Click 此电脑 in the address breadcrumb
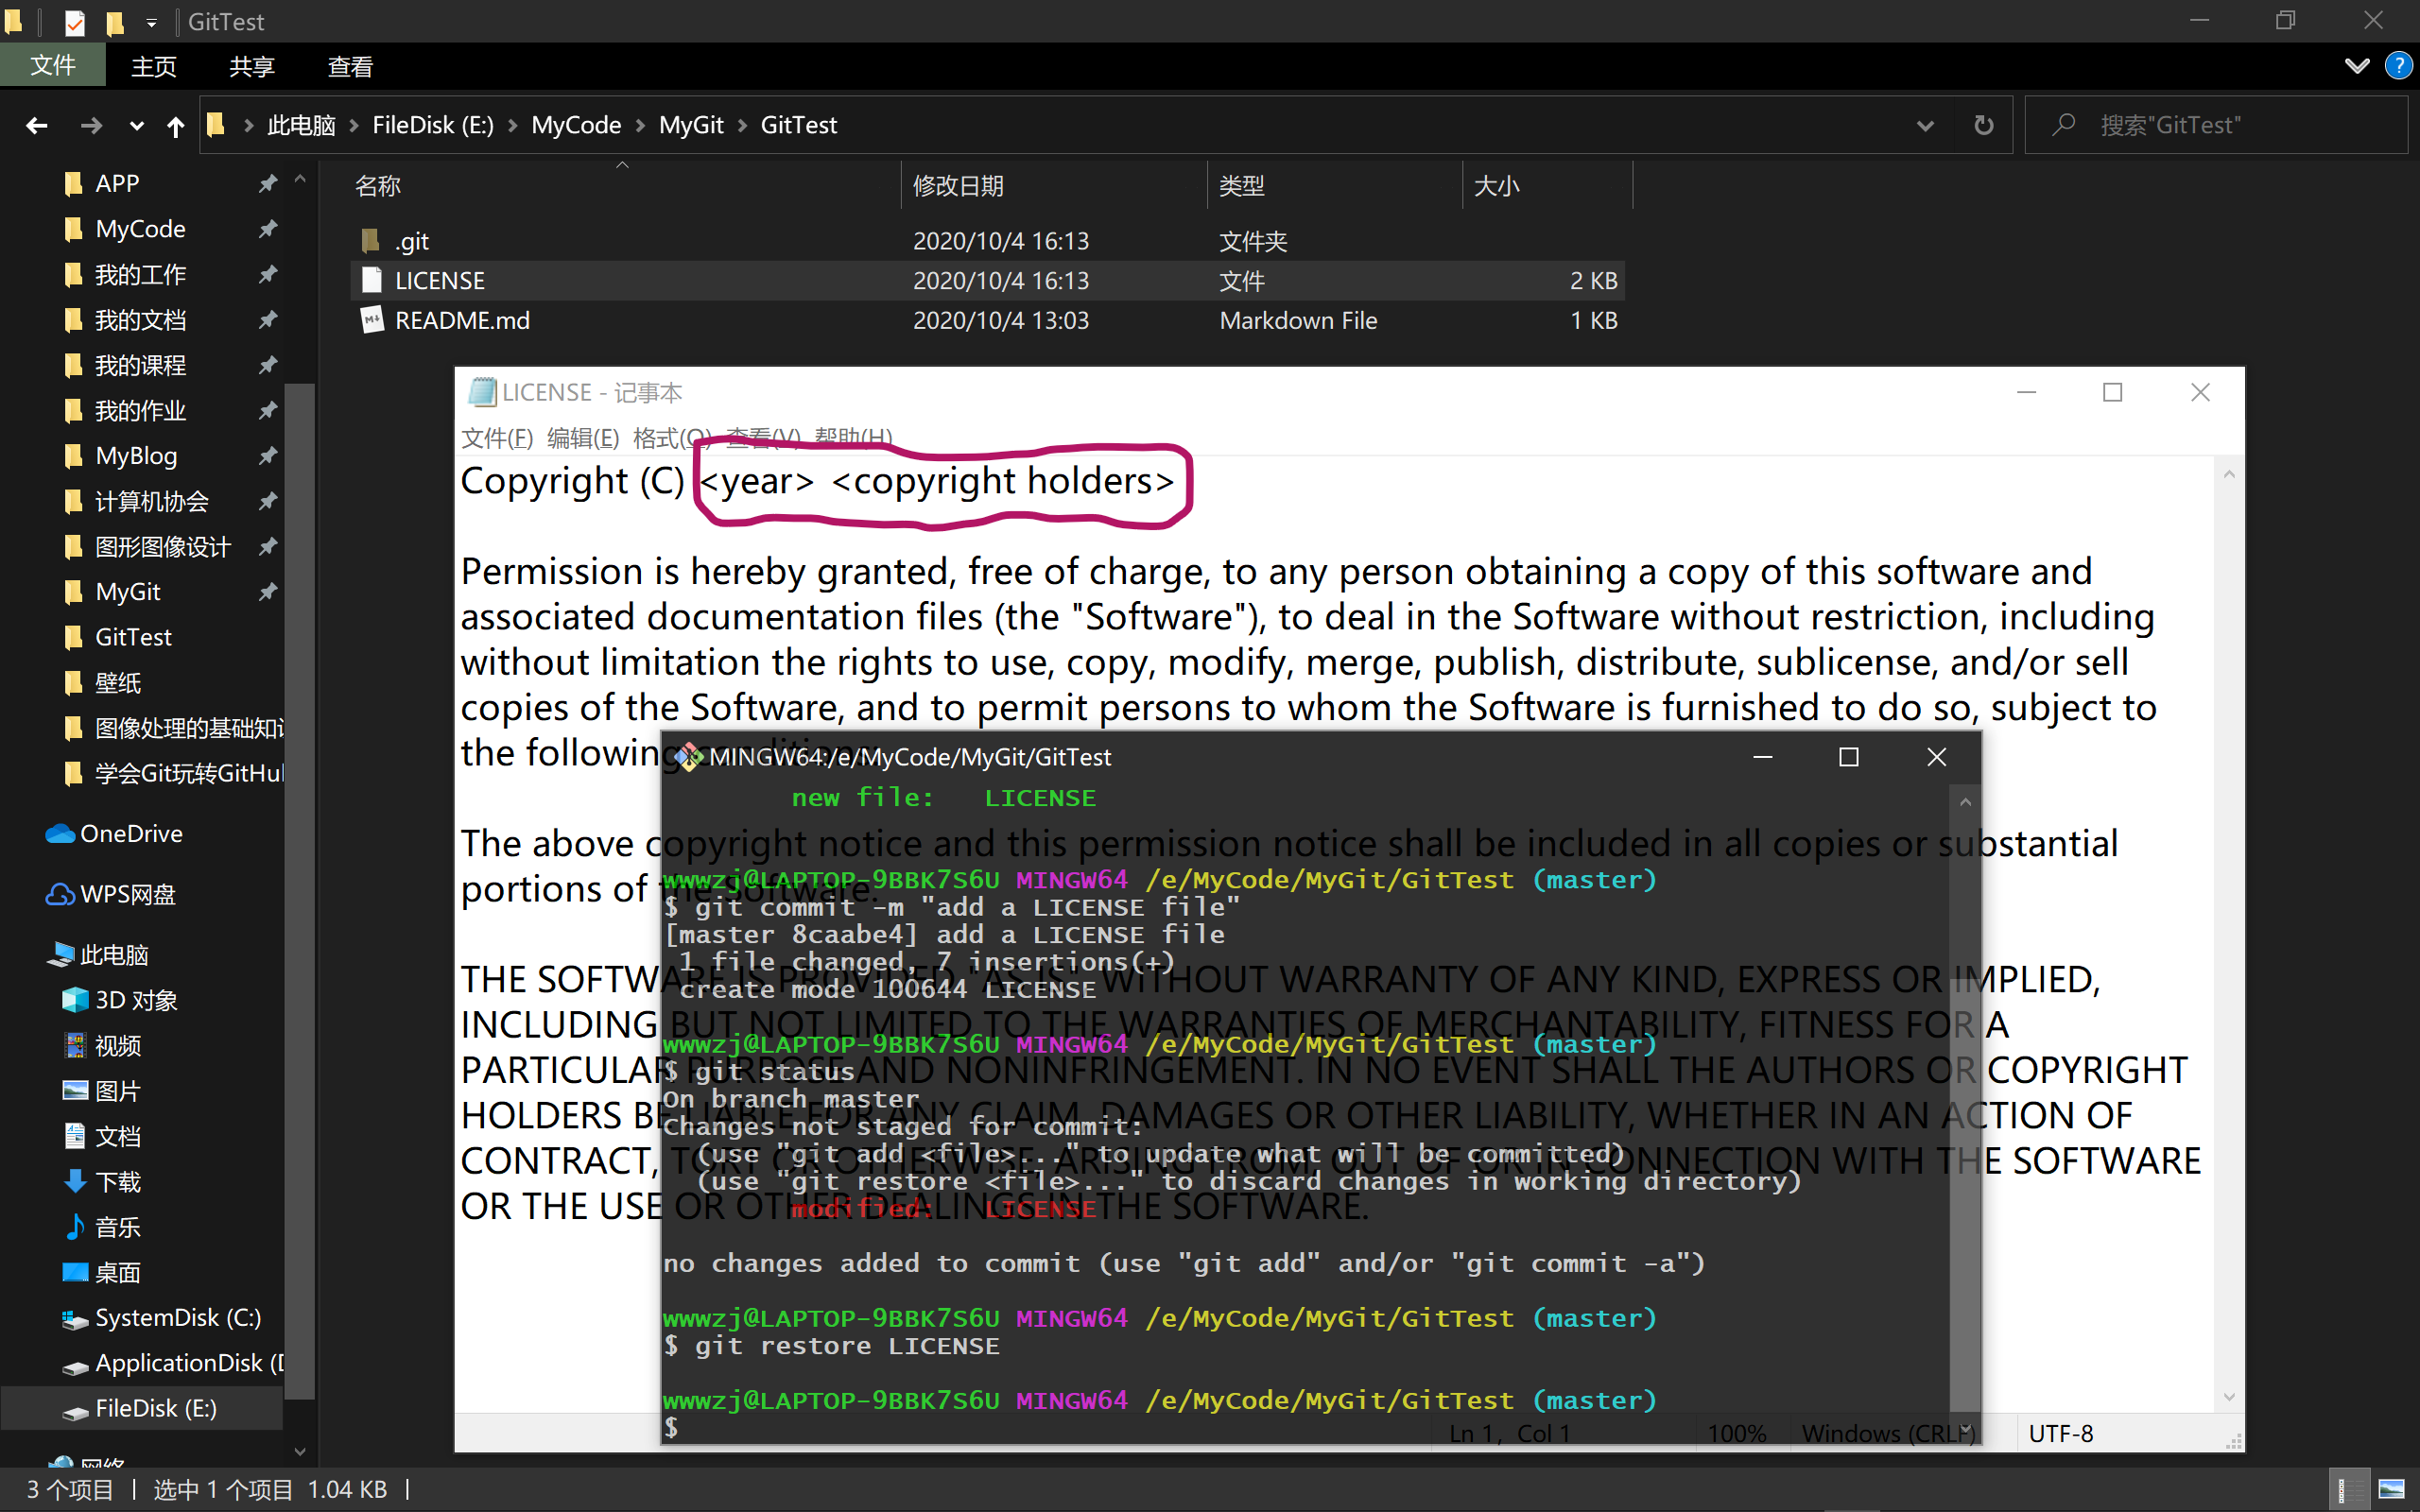The width and height of the screenshot is (2420, 1512). (301, 125)
